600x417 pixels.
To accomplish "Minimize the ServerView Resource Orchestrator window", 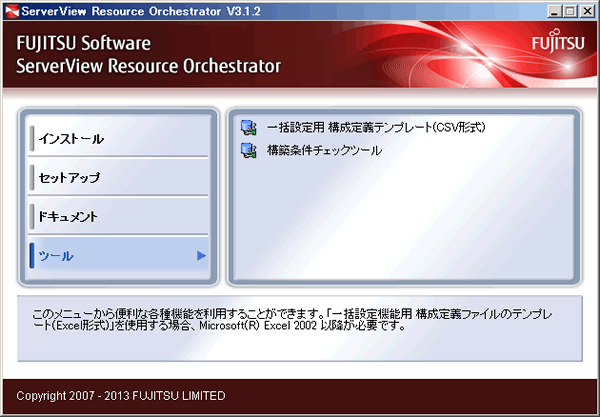I will click(x=554, y=11).
